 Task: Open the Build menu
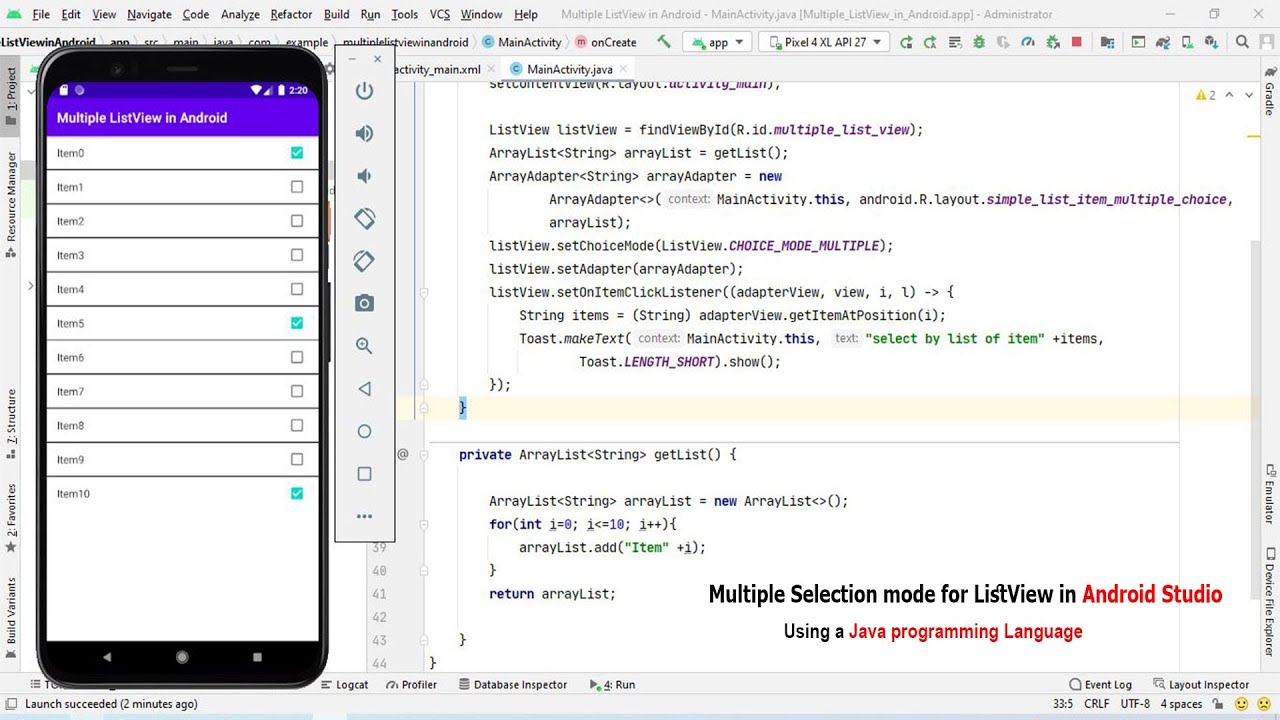coord(337,14)
